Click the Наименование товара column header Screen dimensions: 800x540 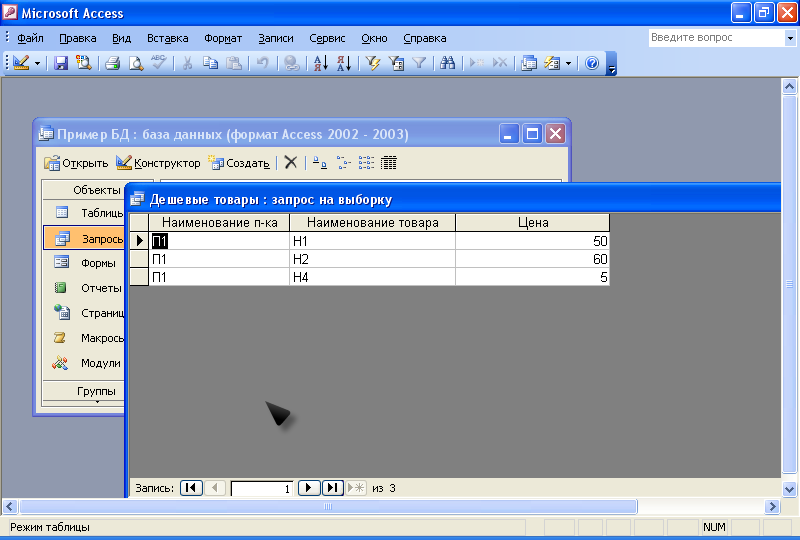pyautogui.click(x=372, y=223)
